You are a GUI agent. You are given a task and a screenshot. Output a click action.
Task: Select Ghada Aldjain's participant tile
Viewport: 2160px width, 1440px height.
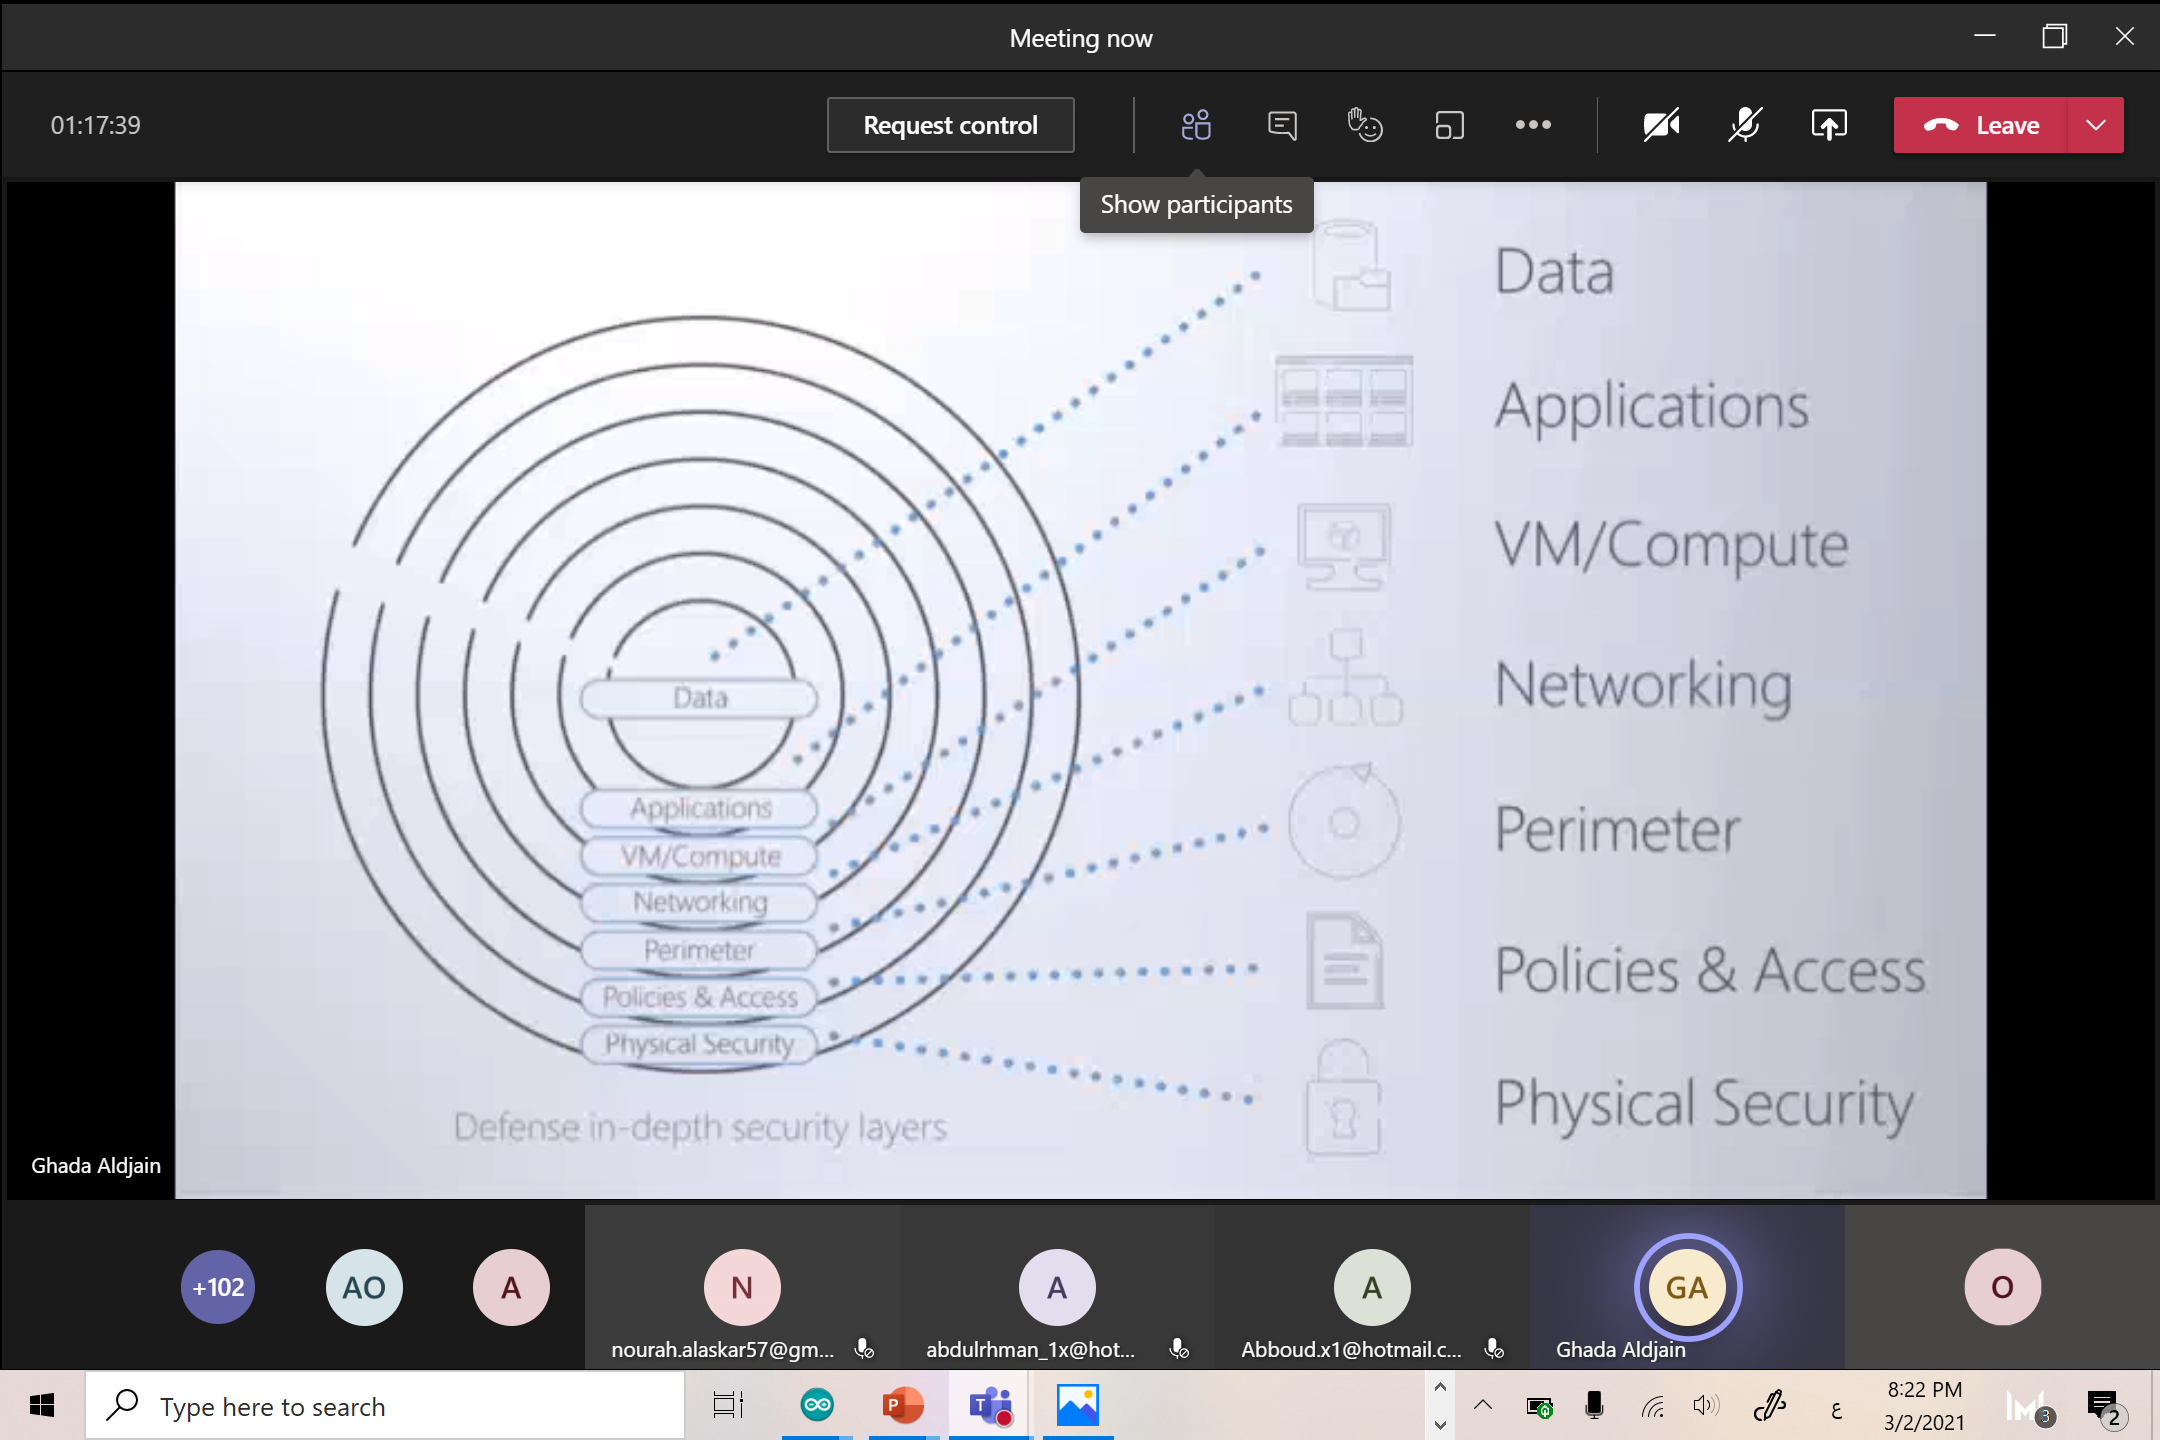1687,1287
